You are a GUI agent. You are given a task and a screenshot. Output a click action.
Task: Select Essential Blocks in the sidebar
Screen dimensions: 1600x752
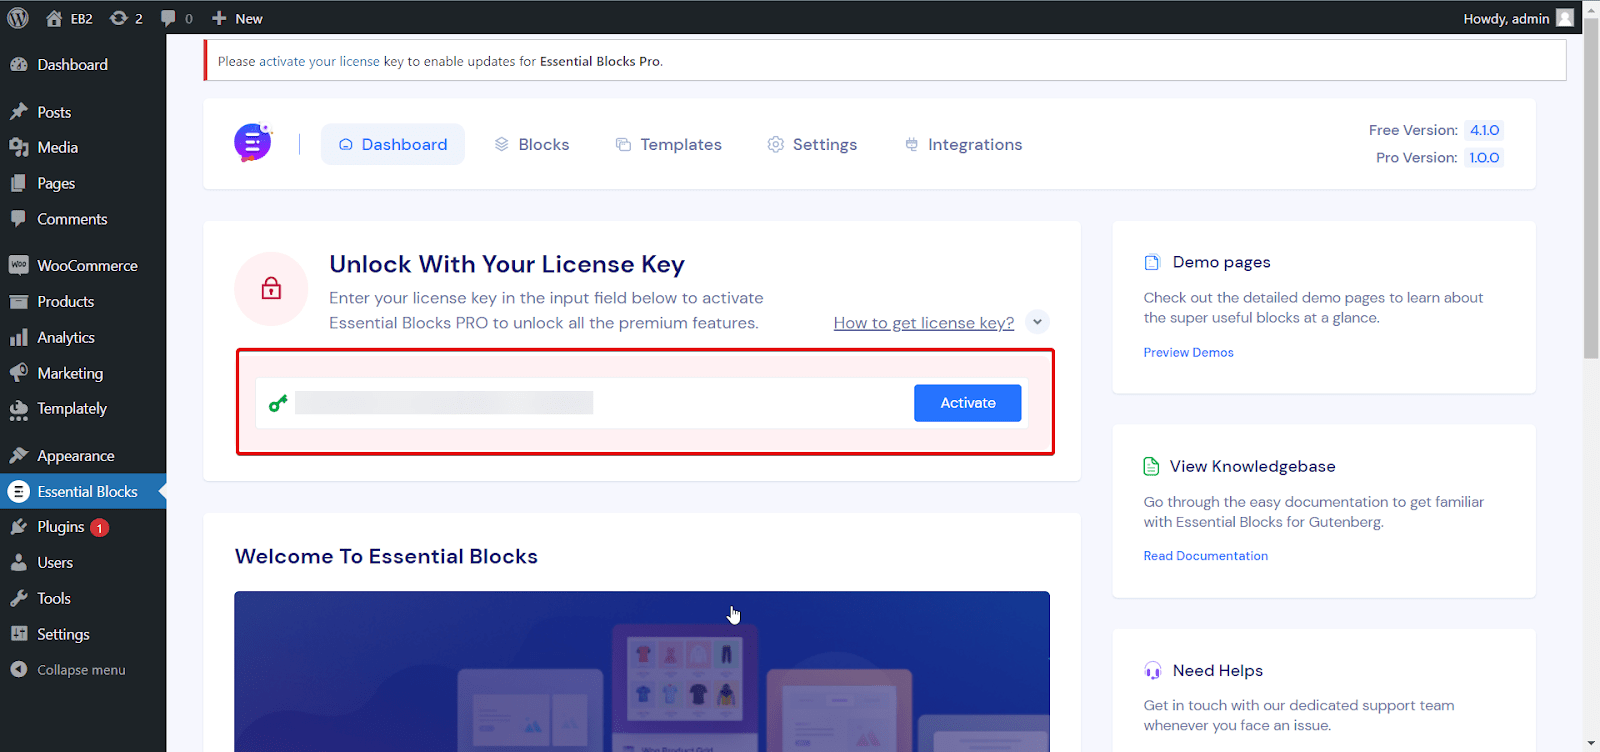(82, 492)
